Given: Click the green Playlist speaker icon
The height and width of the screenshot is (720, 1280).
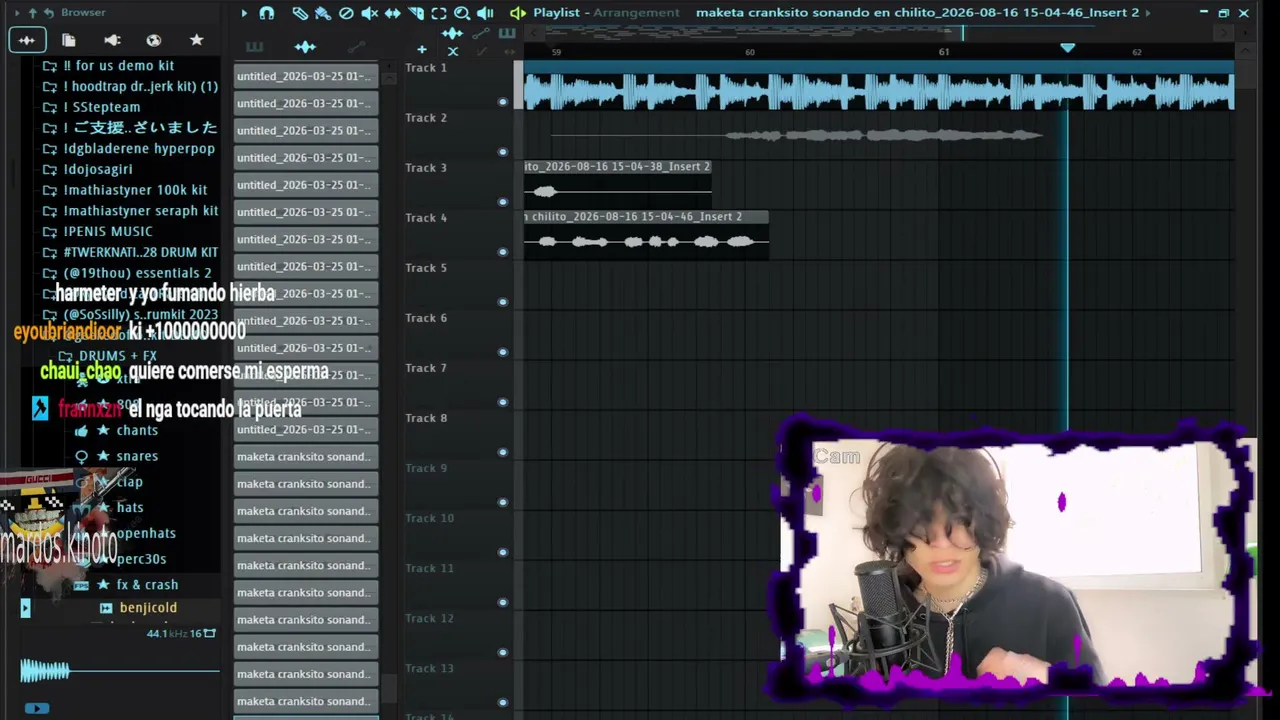Looking at the screenshot, I should pos(517,13).
